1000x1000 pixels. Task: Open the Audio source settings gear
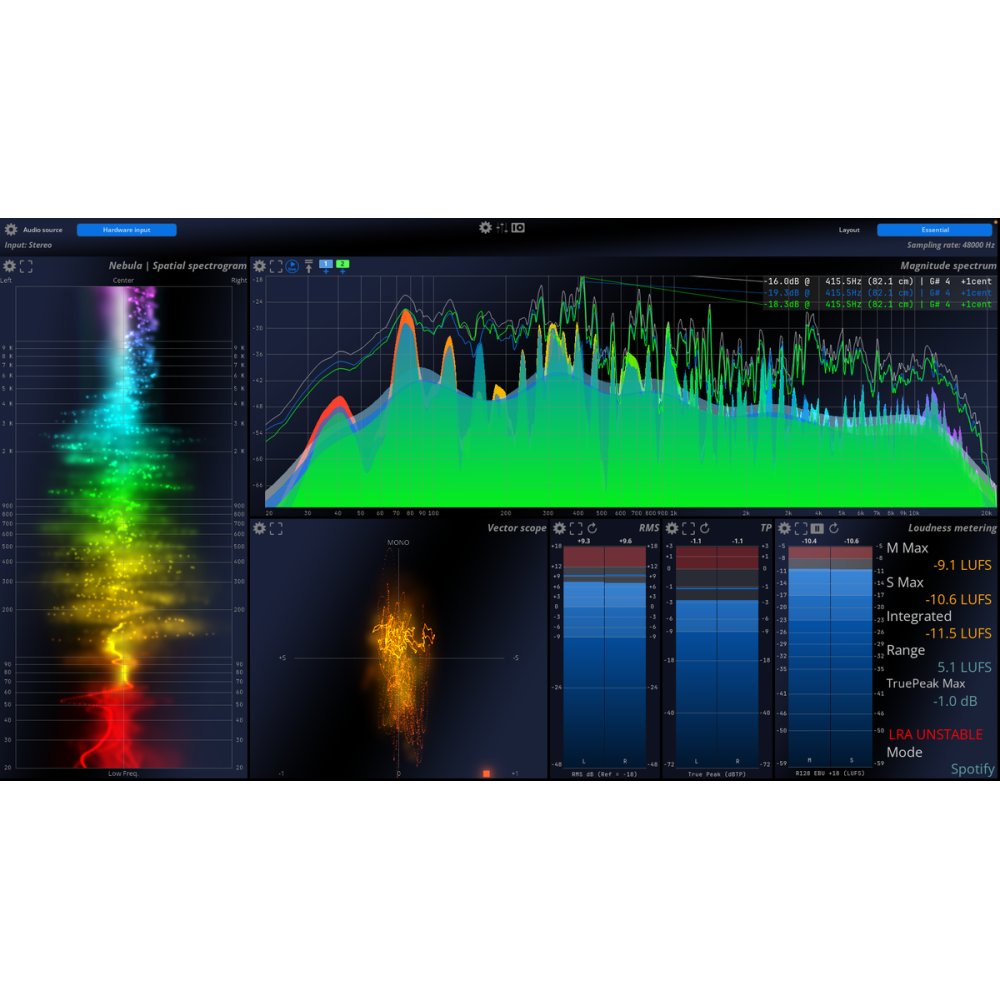10,229
